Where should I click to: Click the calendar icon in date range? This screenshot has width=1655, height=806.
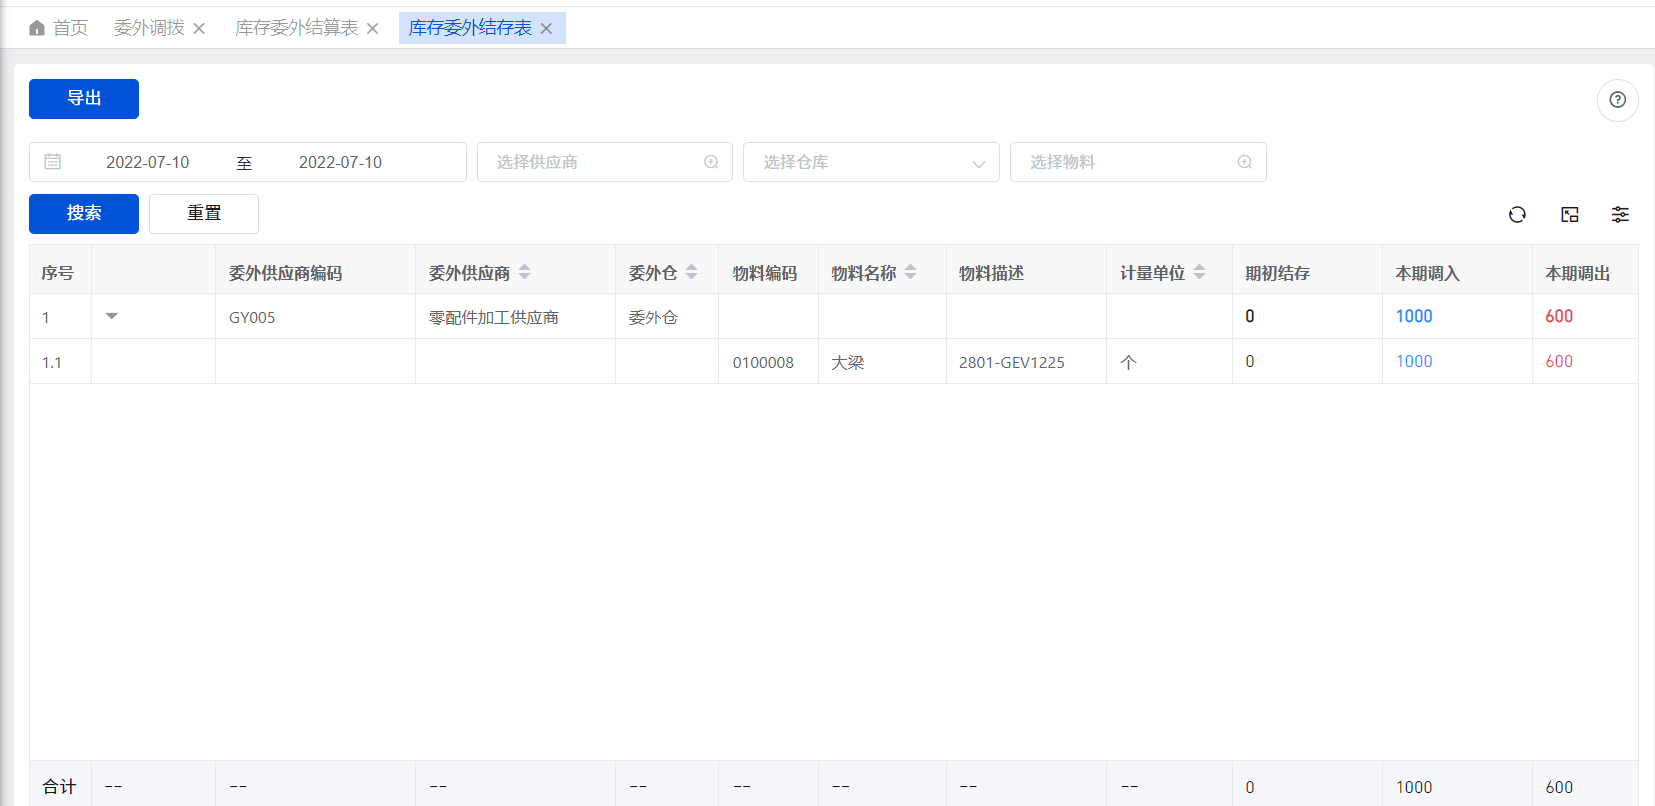click(53, 161)
